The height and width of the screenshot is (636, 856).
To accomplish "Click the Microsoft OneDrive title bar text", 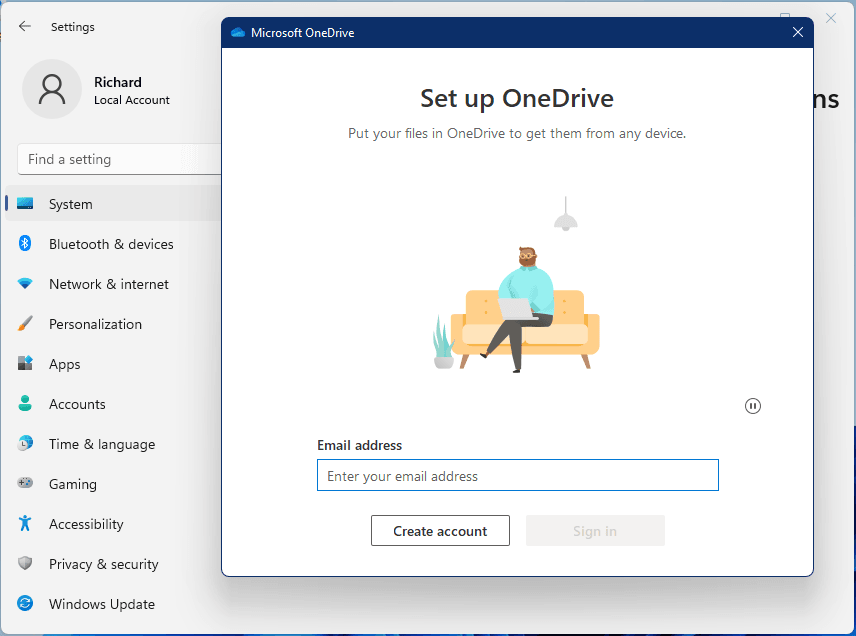I will point(302,33).
